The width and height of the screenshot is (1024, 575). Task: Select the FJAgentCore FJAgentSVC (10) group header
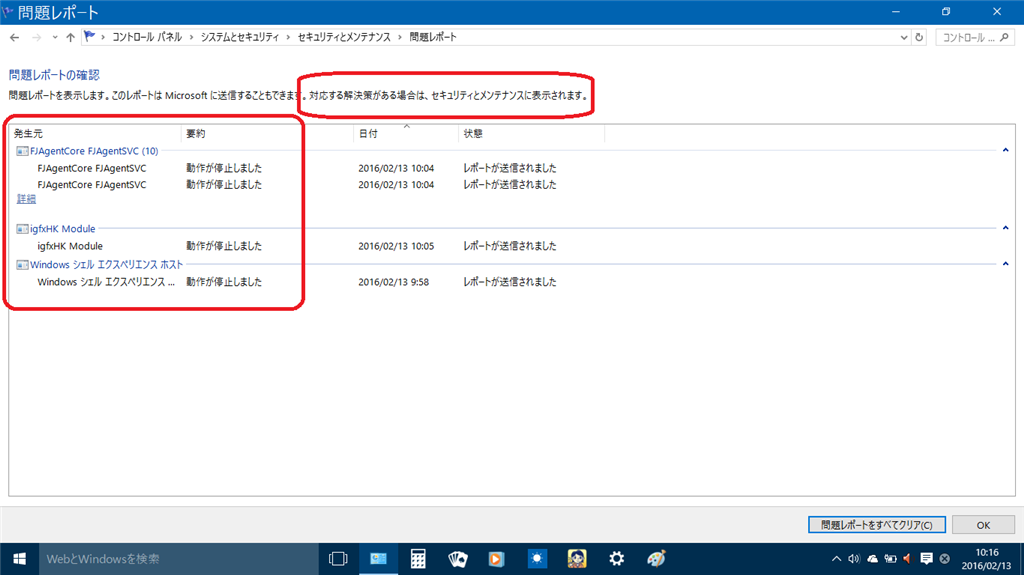[94, 151]
